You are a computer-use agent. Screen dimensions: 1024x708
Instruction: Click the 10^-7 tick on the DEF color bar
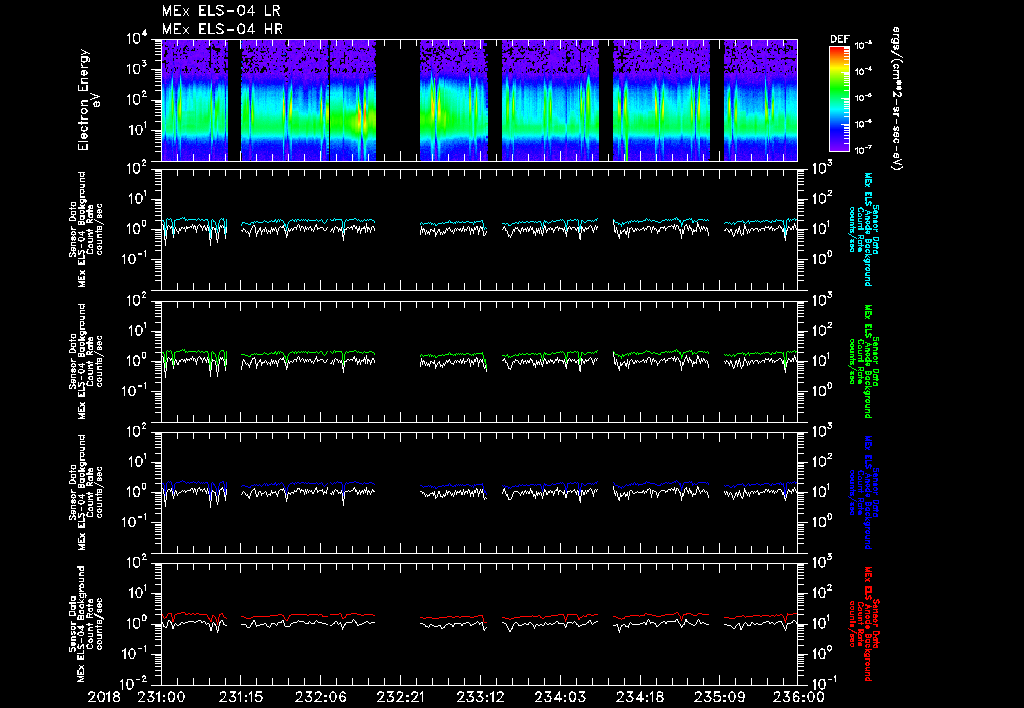click(x=863, y=150)
